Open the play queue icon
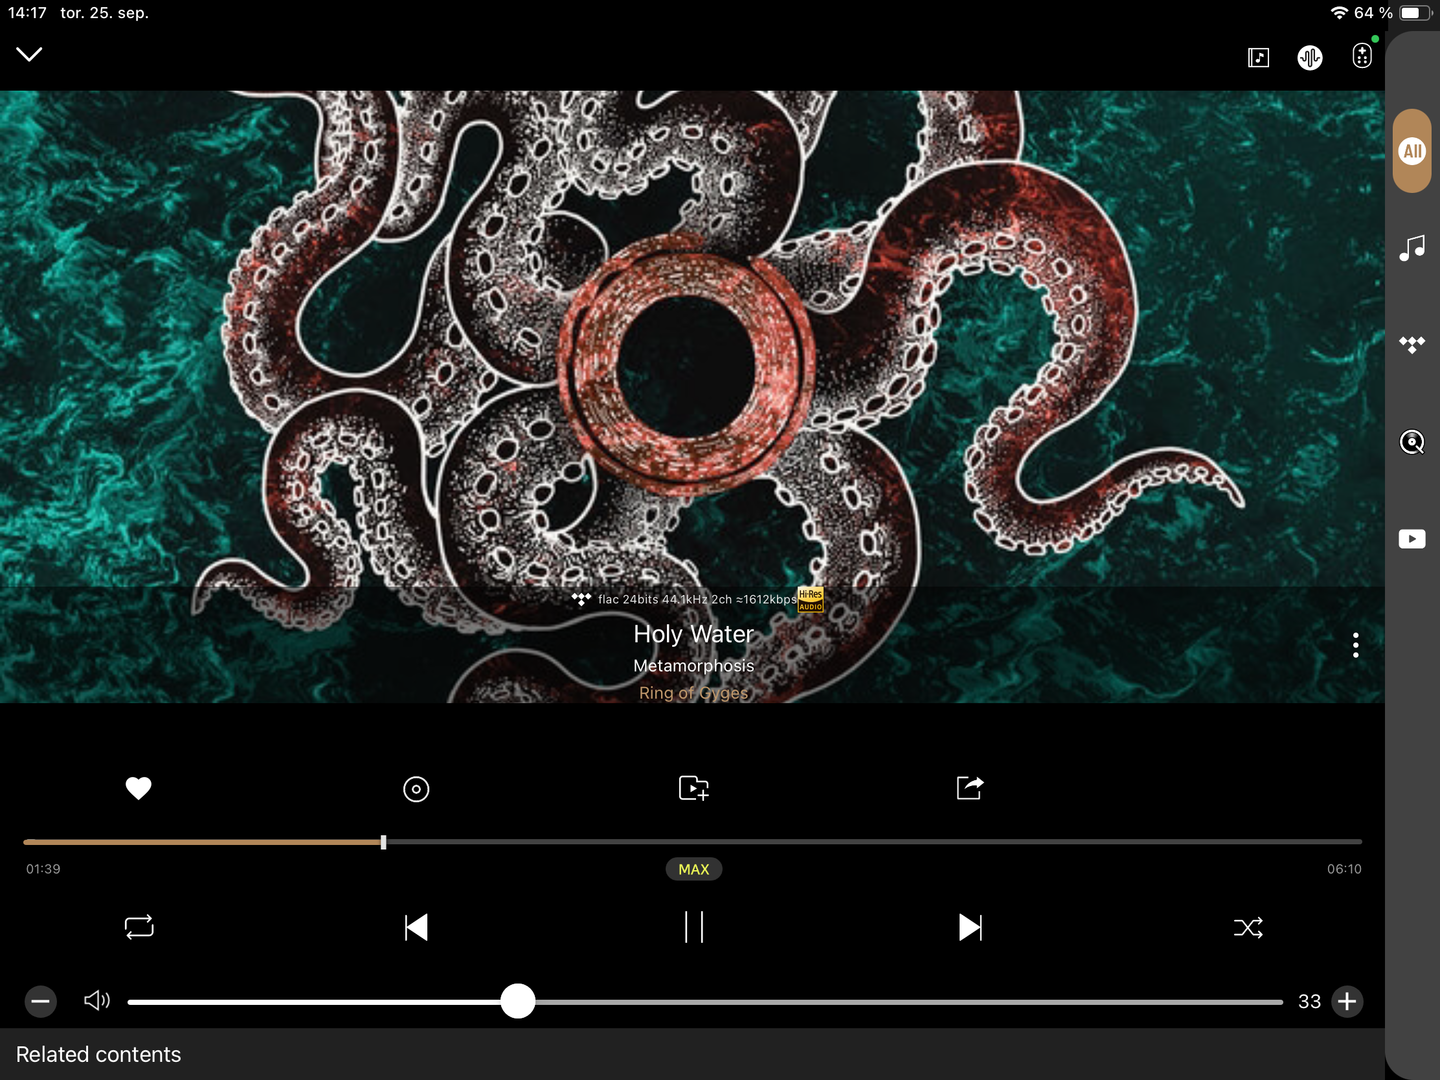 pyautogui.click(x=1258, y=58)
